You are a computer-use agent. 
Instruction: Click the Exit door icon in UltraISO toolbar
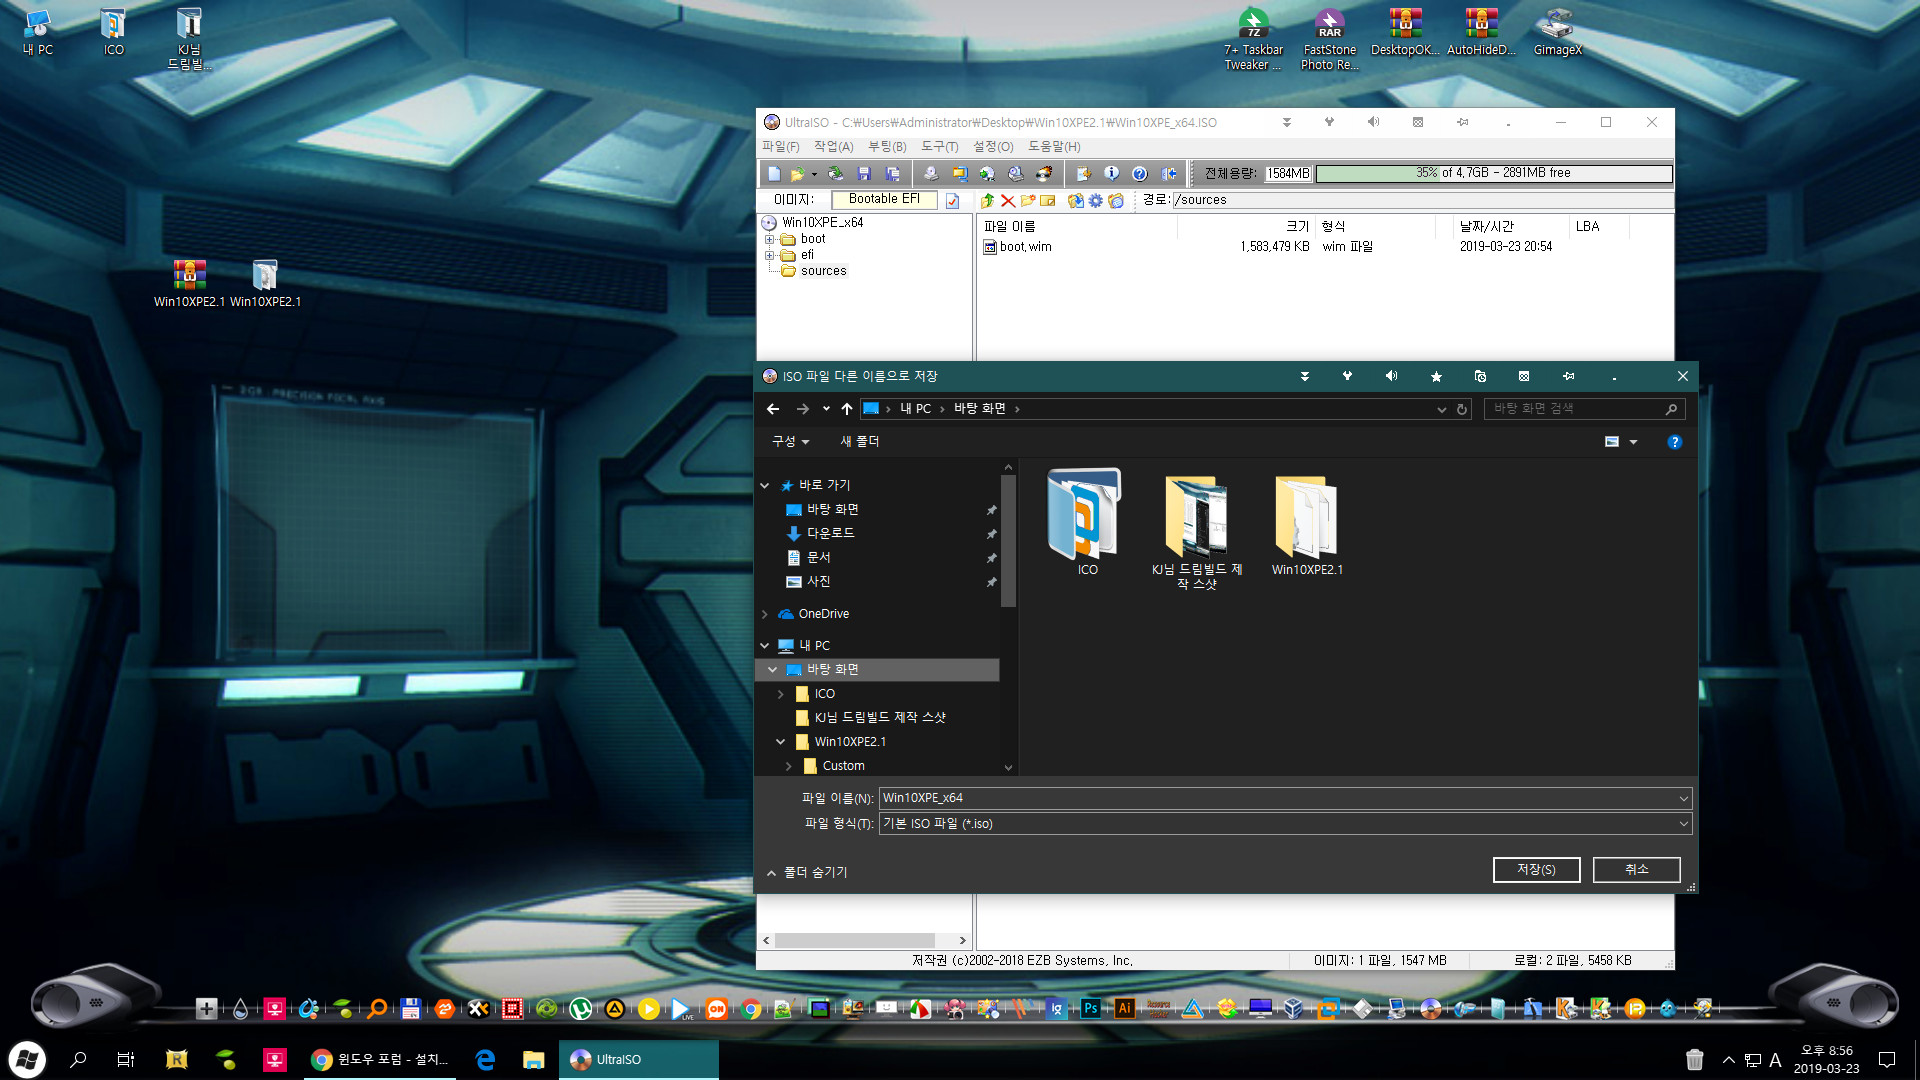click(x=1168, y=174)
